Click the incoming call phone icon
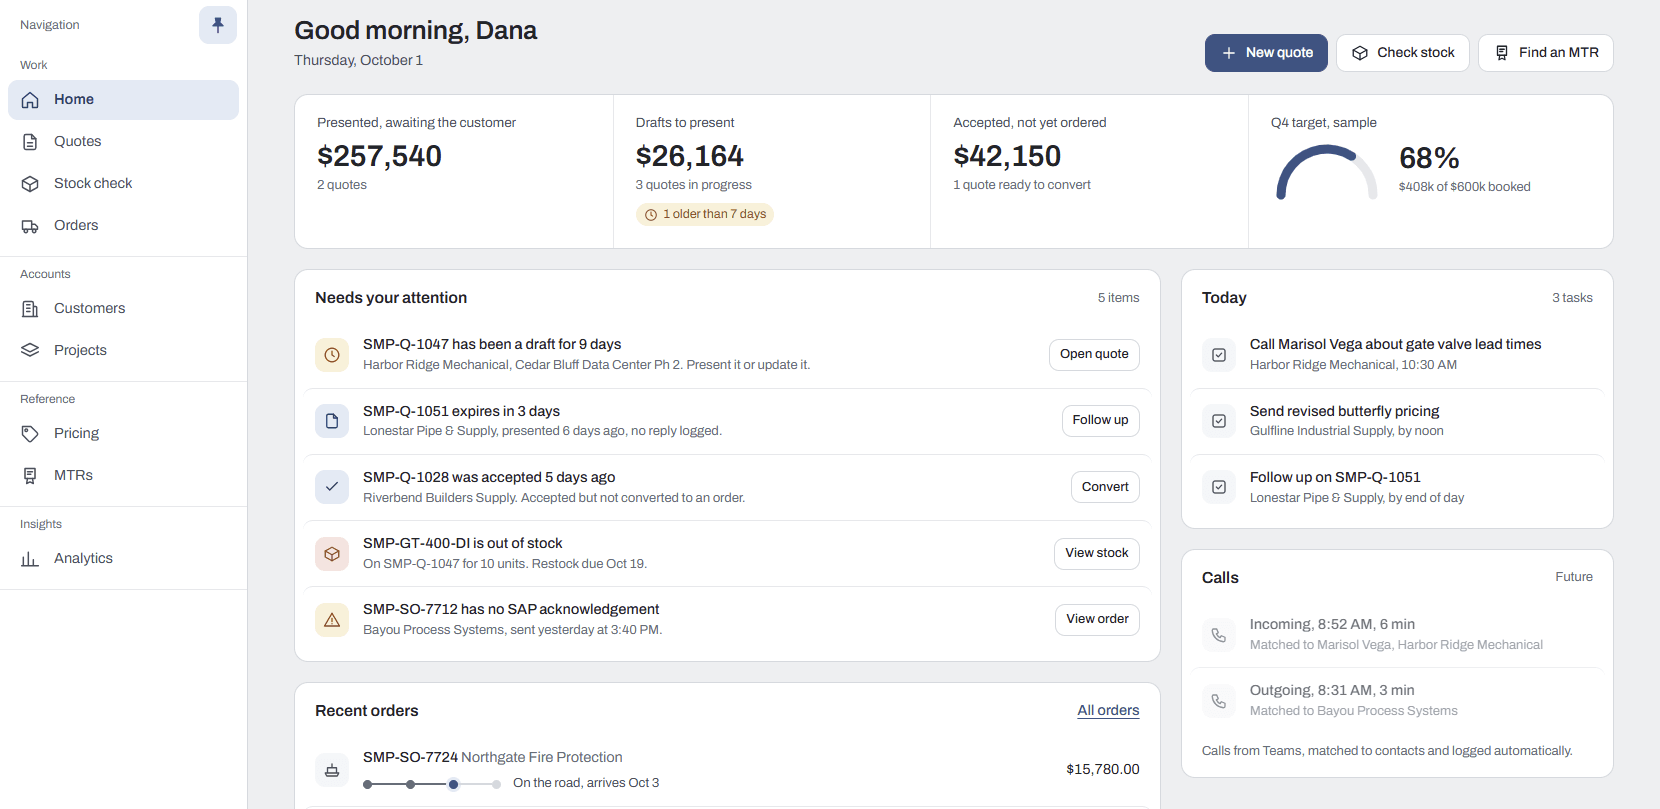Viewport: 1660px width, 809px height. (x=1219, y=635)
